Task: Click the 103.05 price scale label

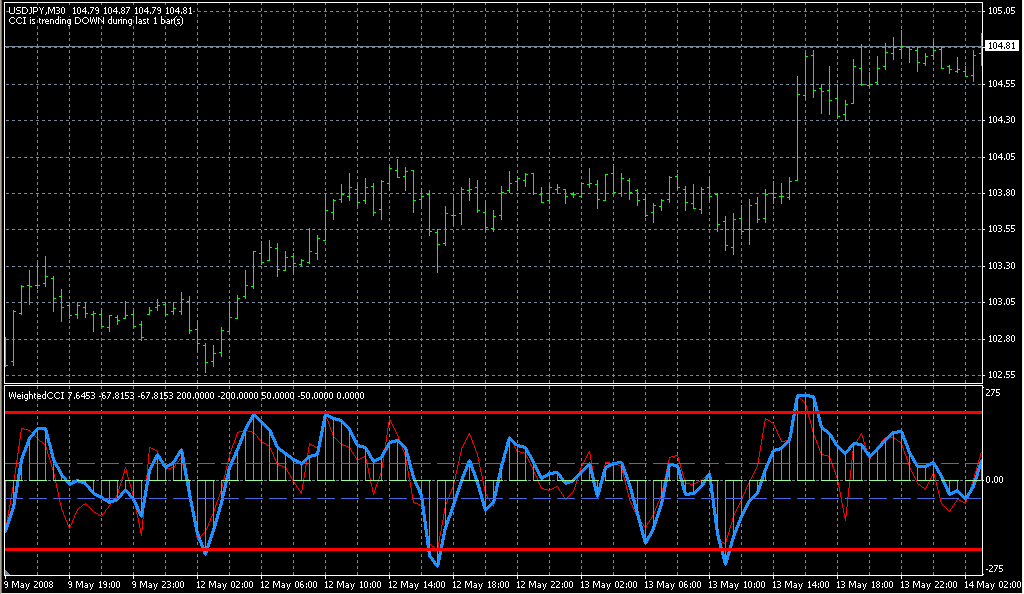Action: pos(1000,302)
